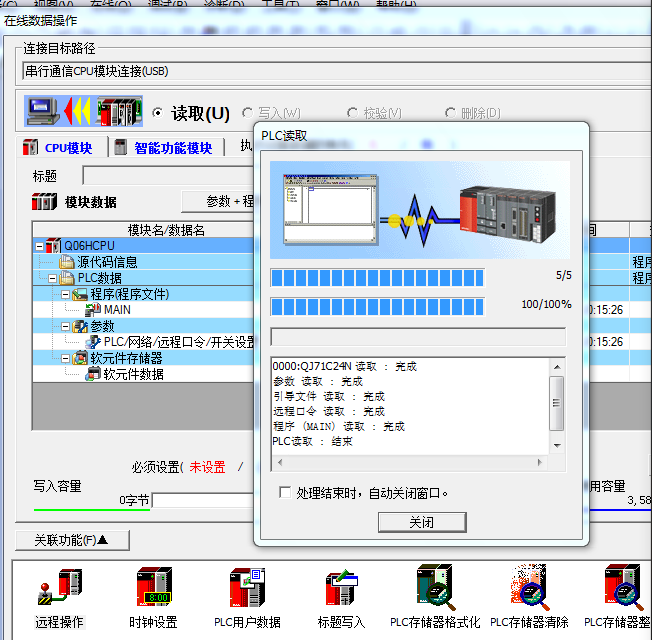The width and height of the screenshot is (652, 640).
Task: Open the 标题写入 title write icon
Action: (342, 587)
